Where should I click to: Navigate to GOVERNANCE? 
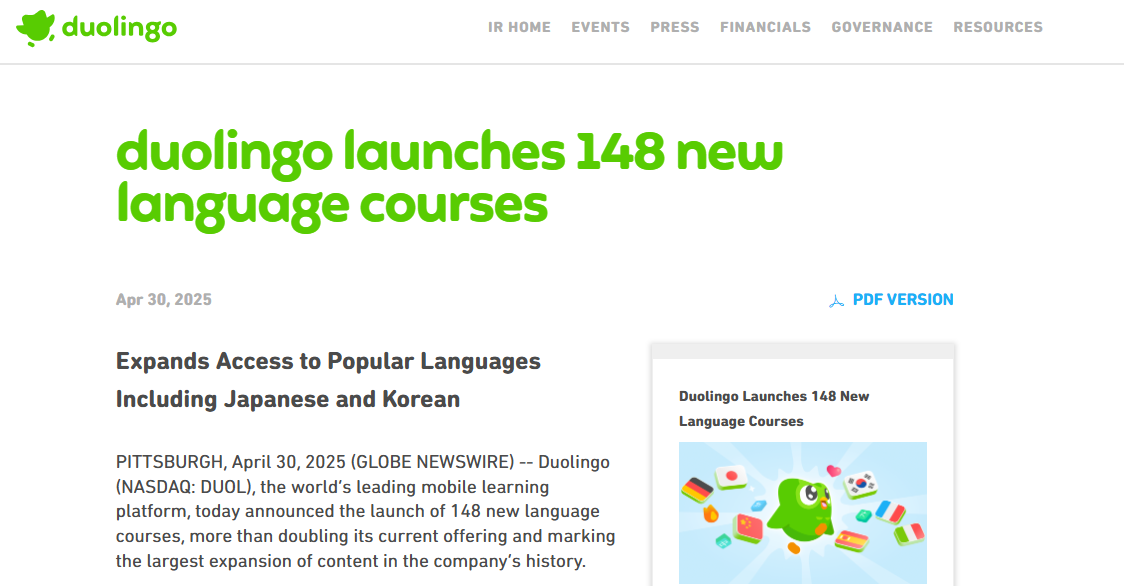[882, 27]
